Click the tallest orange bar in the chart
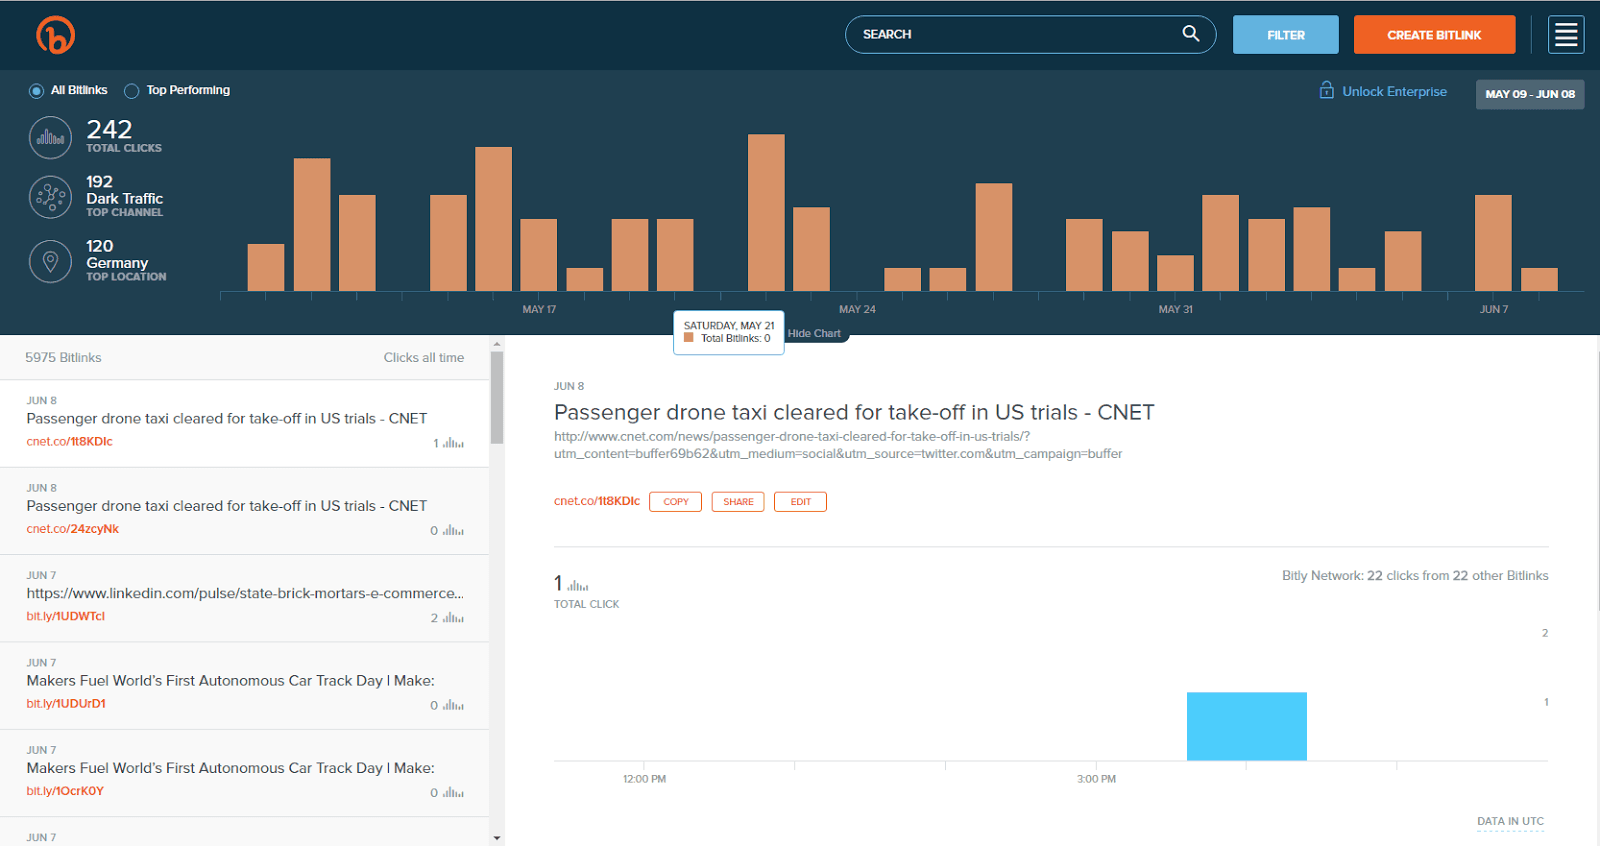Image resolution: width=1600 pixels, height=846 pixels. pos(766,212)
